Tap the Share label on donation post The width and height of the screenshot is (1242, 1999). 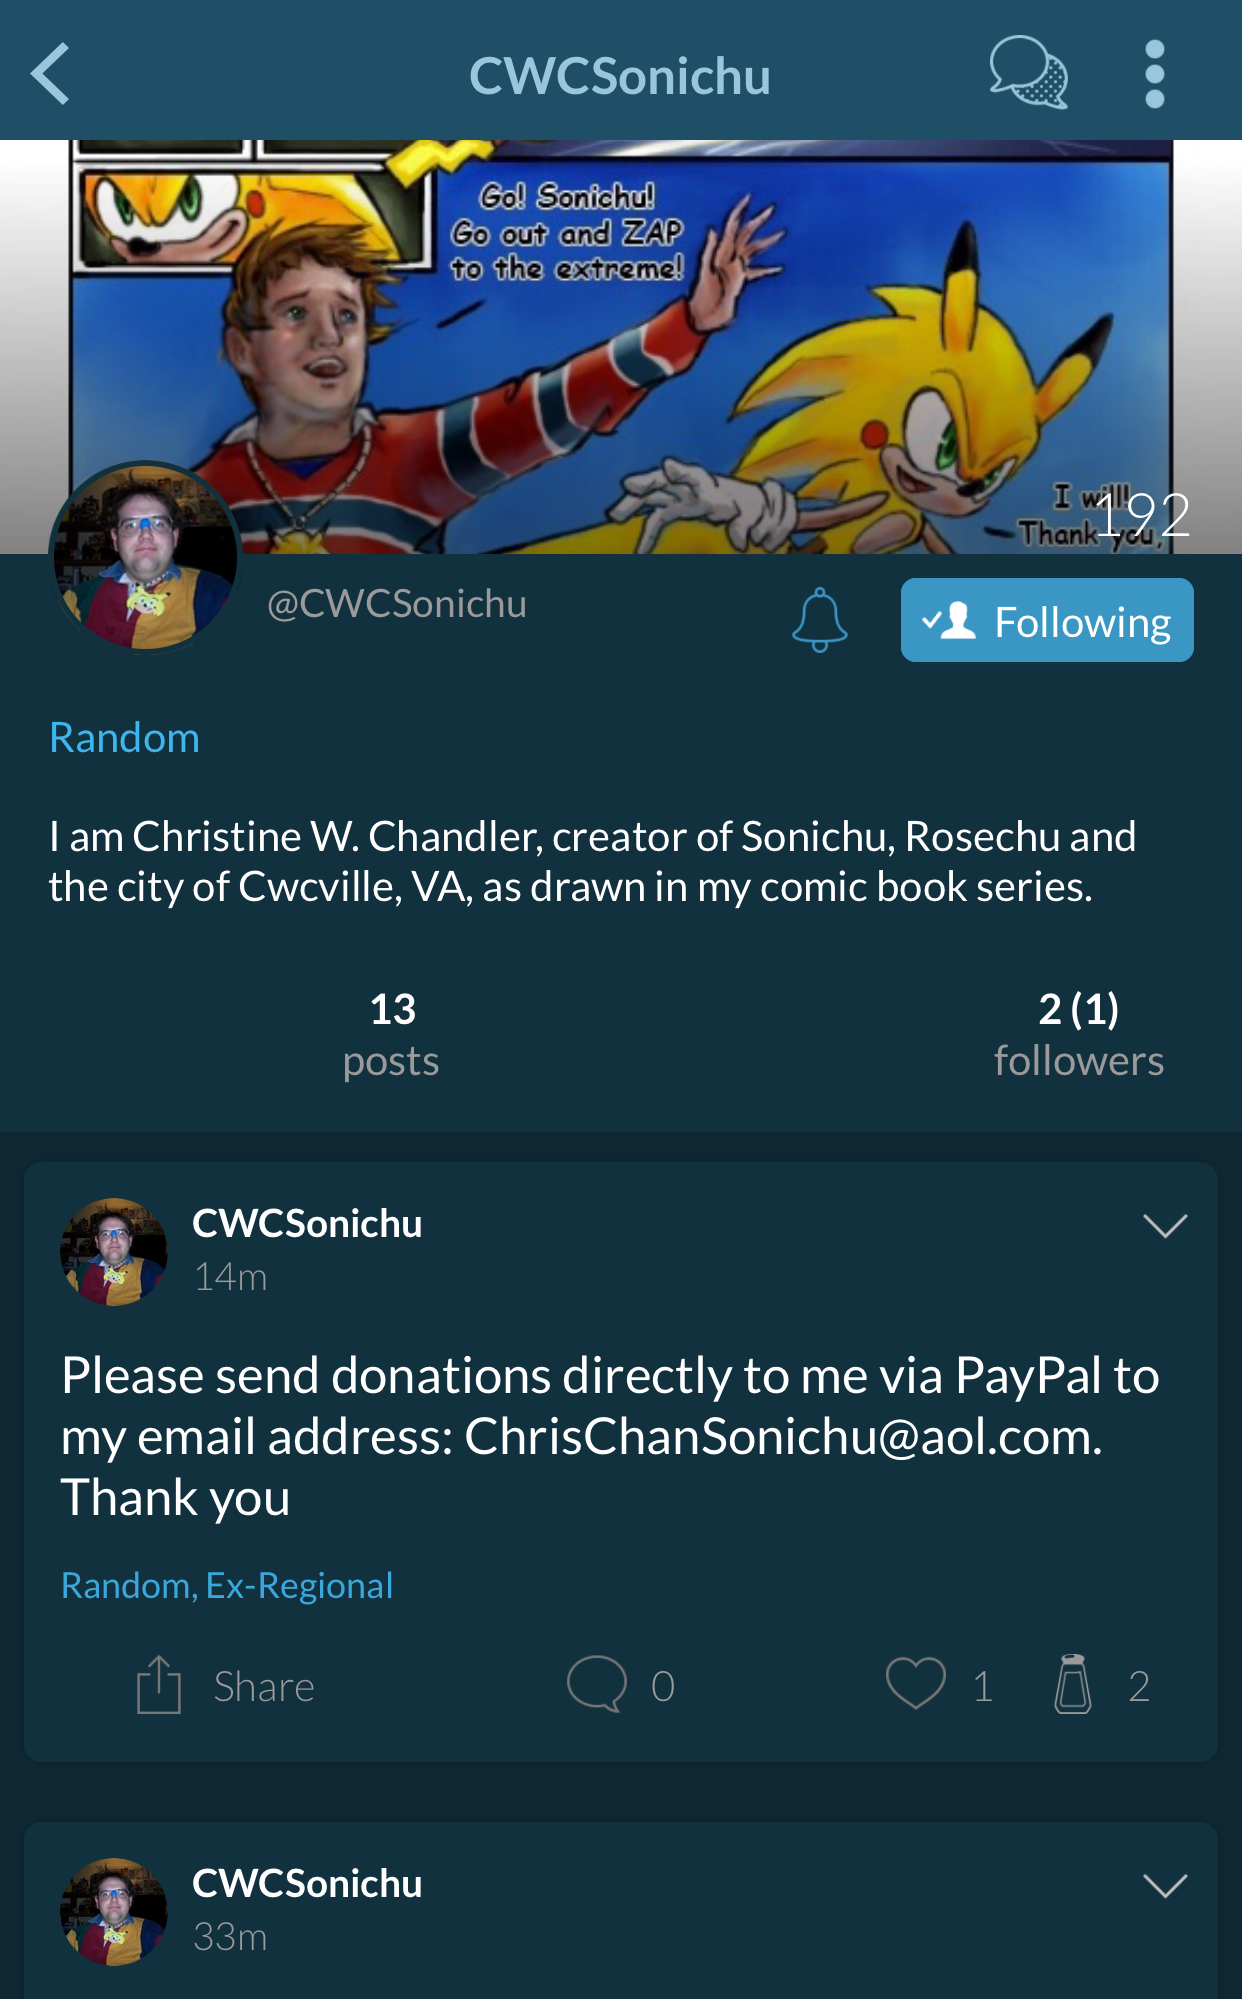(264, 1687)
